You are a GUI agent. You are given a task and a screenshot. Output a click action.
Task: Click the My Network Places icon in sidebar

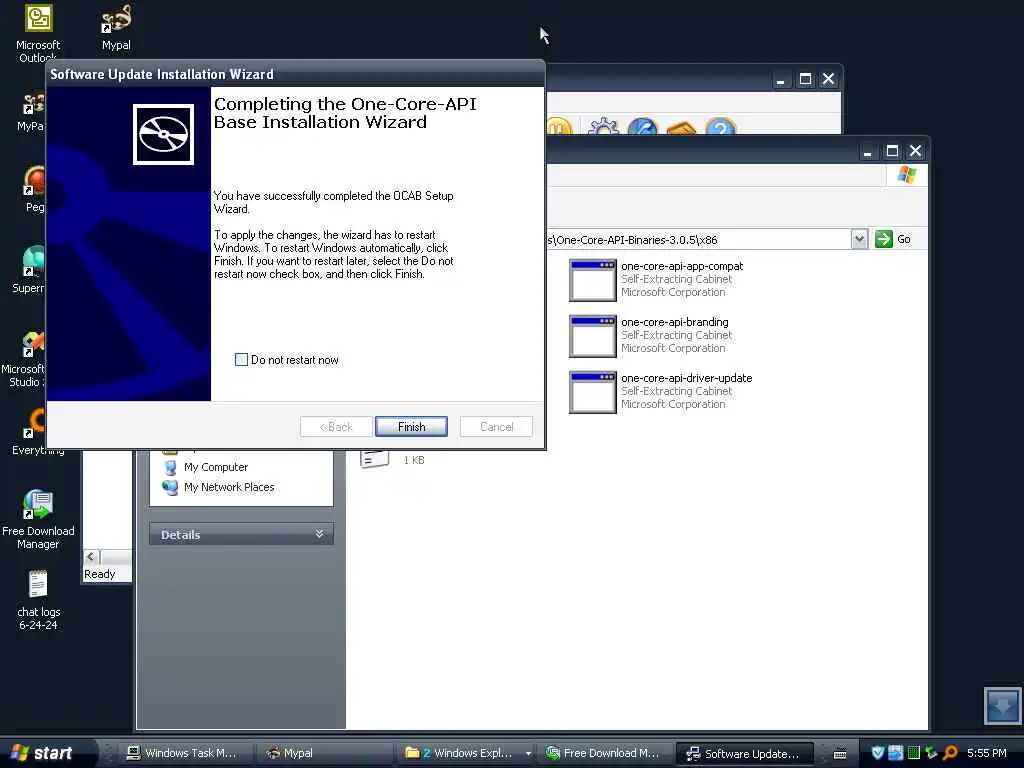[x=170, y=488]
